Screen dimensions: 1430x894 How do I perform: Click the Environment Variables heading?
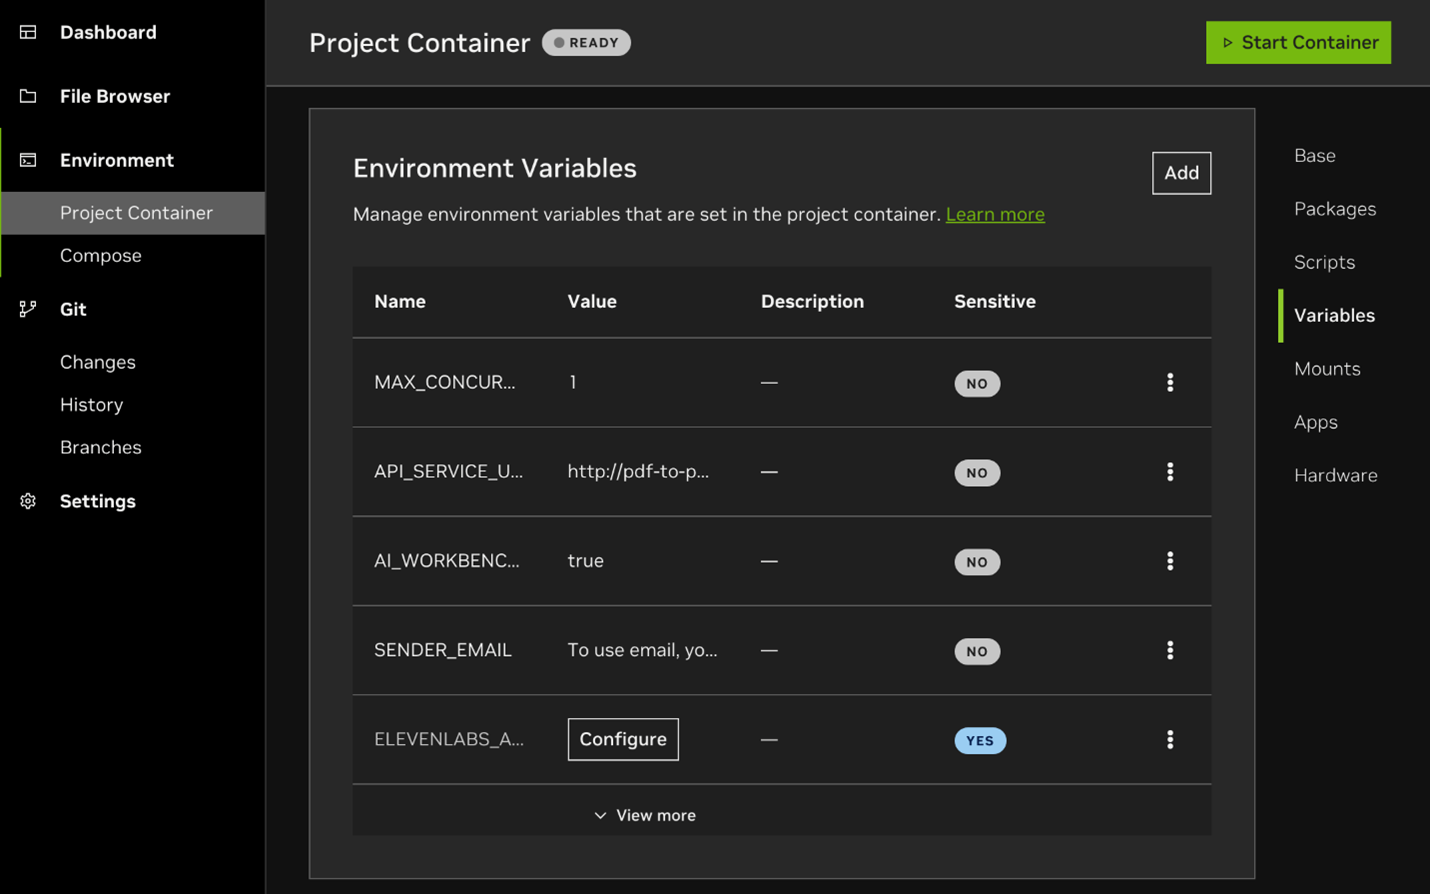click(495, 168)
